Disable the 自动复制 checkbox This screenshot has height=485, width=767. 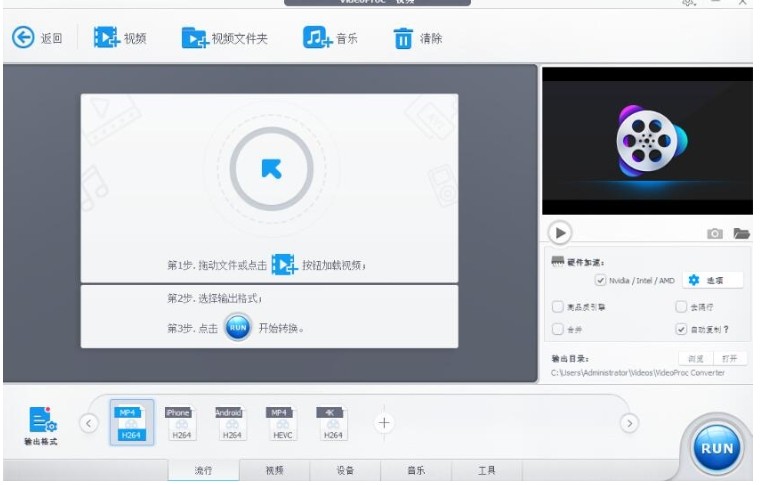[x=681, y=328]
